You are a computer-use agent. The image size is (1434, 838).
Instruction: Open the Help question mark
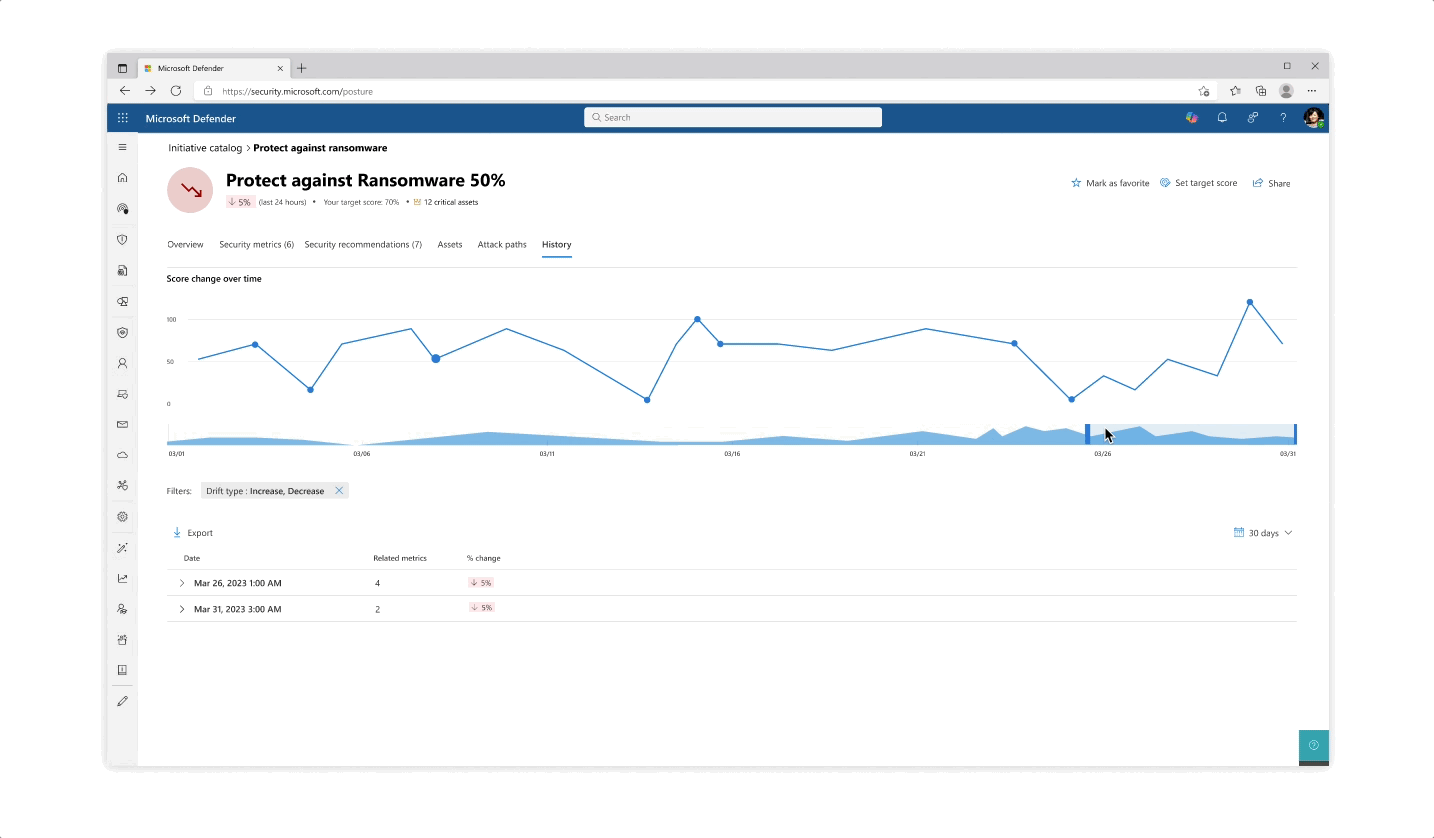point(1283,118)
